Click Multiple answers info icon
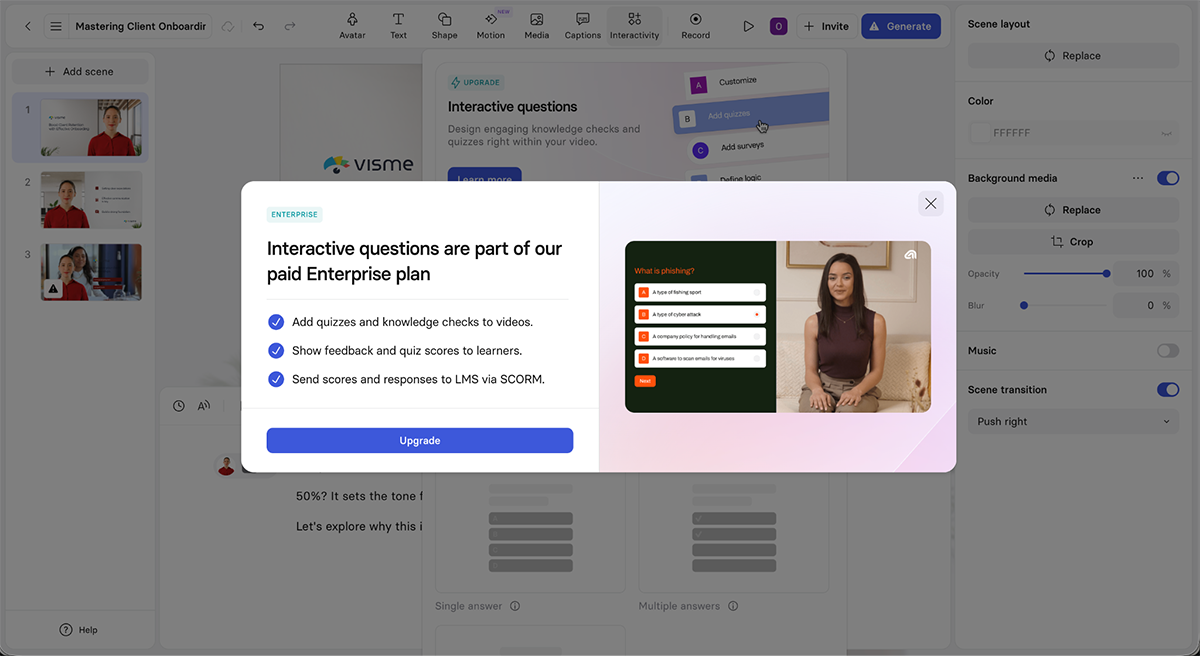This screenshot has height=656, width=1200. click(733, 606)
